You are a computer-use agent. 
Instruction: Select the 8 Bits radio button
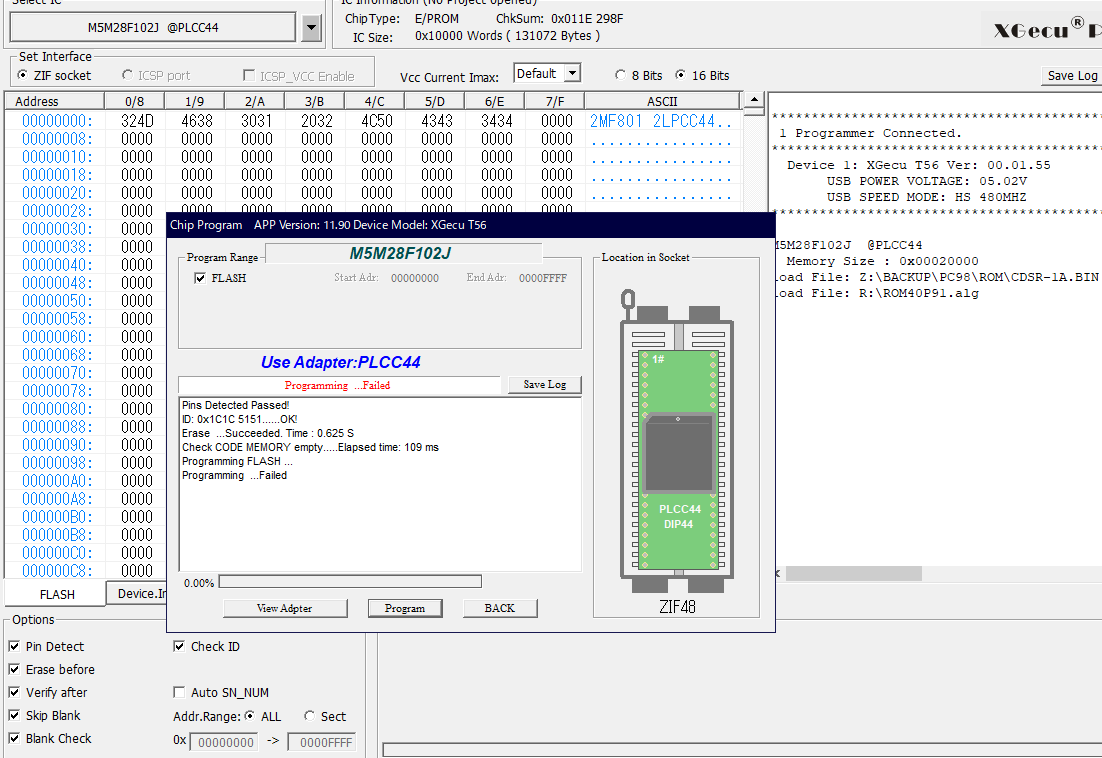[x=620, y=75]
